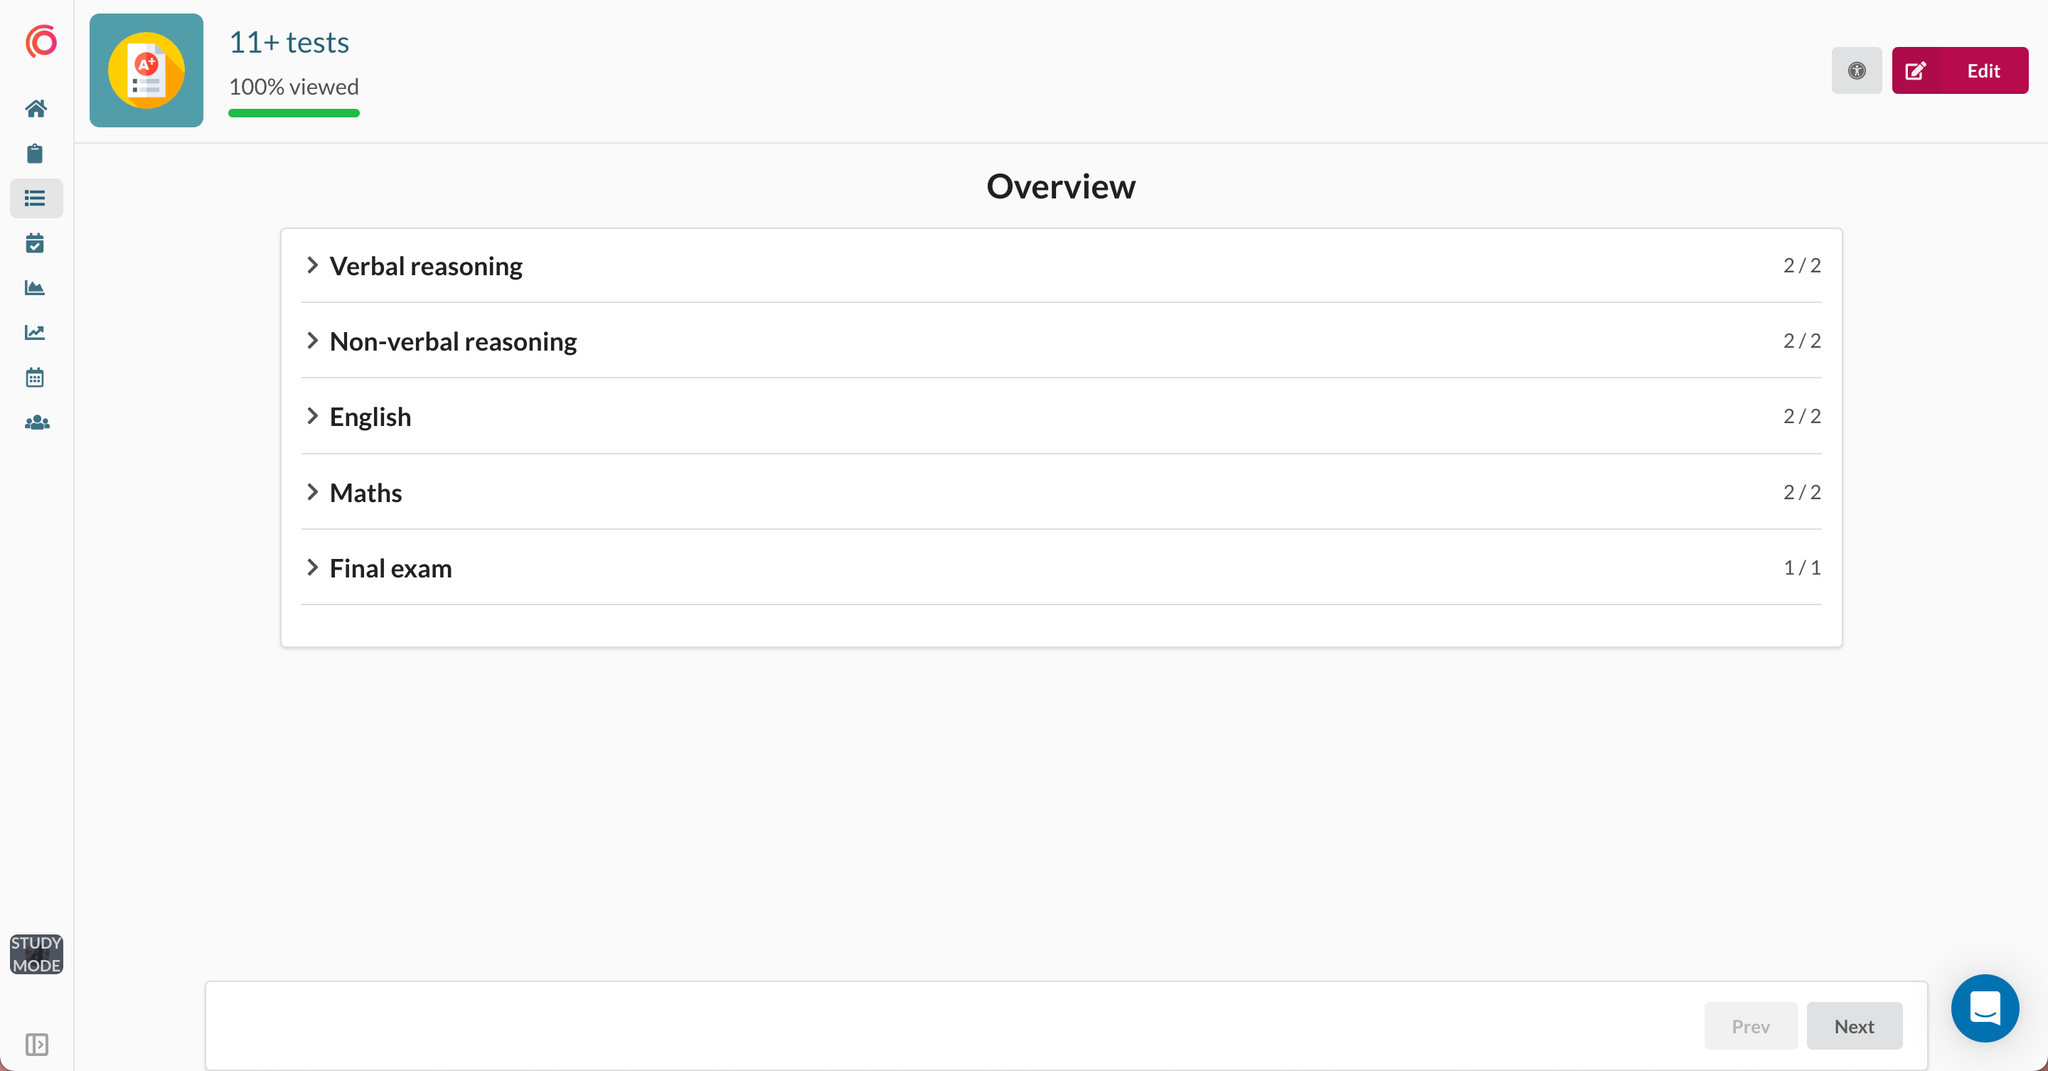Expand the Final exam section
Screen dimensions: 2048x1071
(x=313, y=568)
